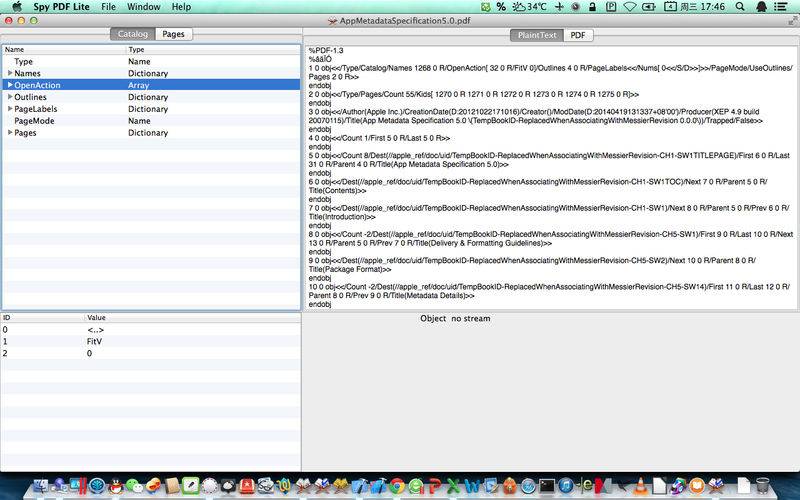Click the Value column header

click(x=193, y=317)
